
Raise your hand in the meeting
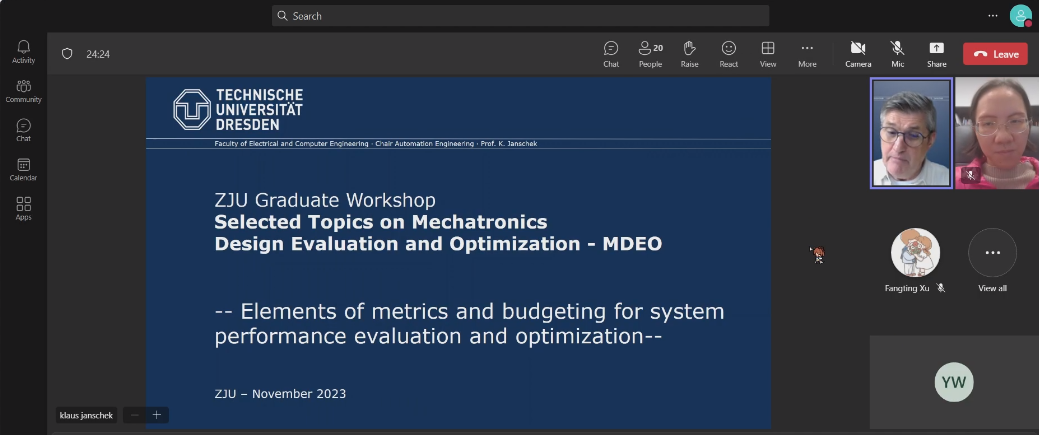click(689, 53)
